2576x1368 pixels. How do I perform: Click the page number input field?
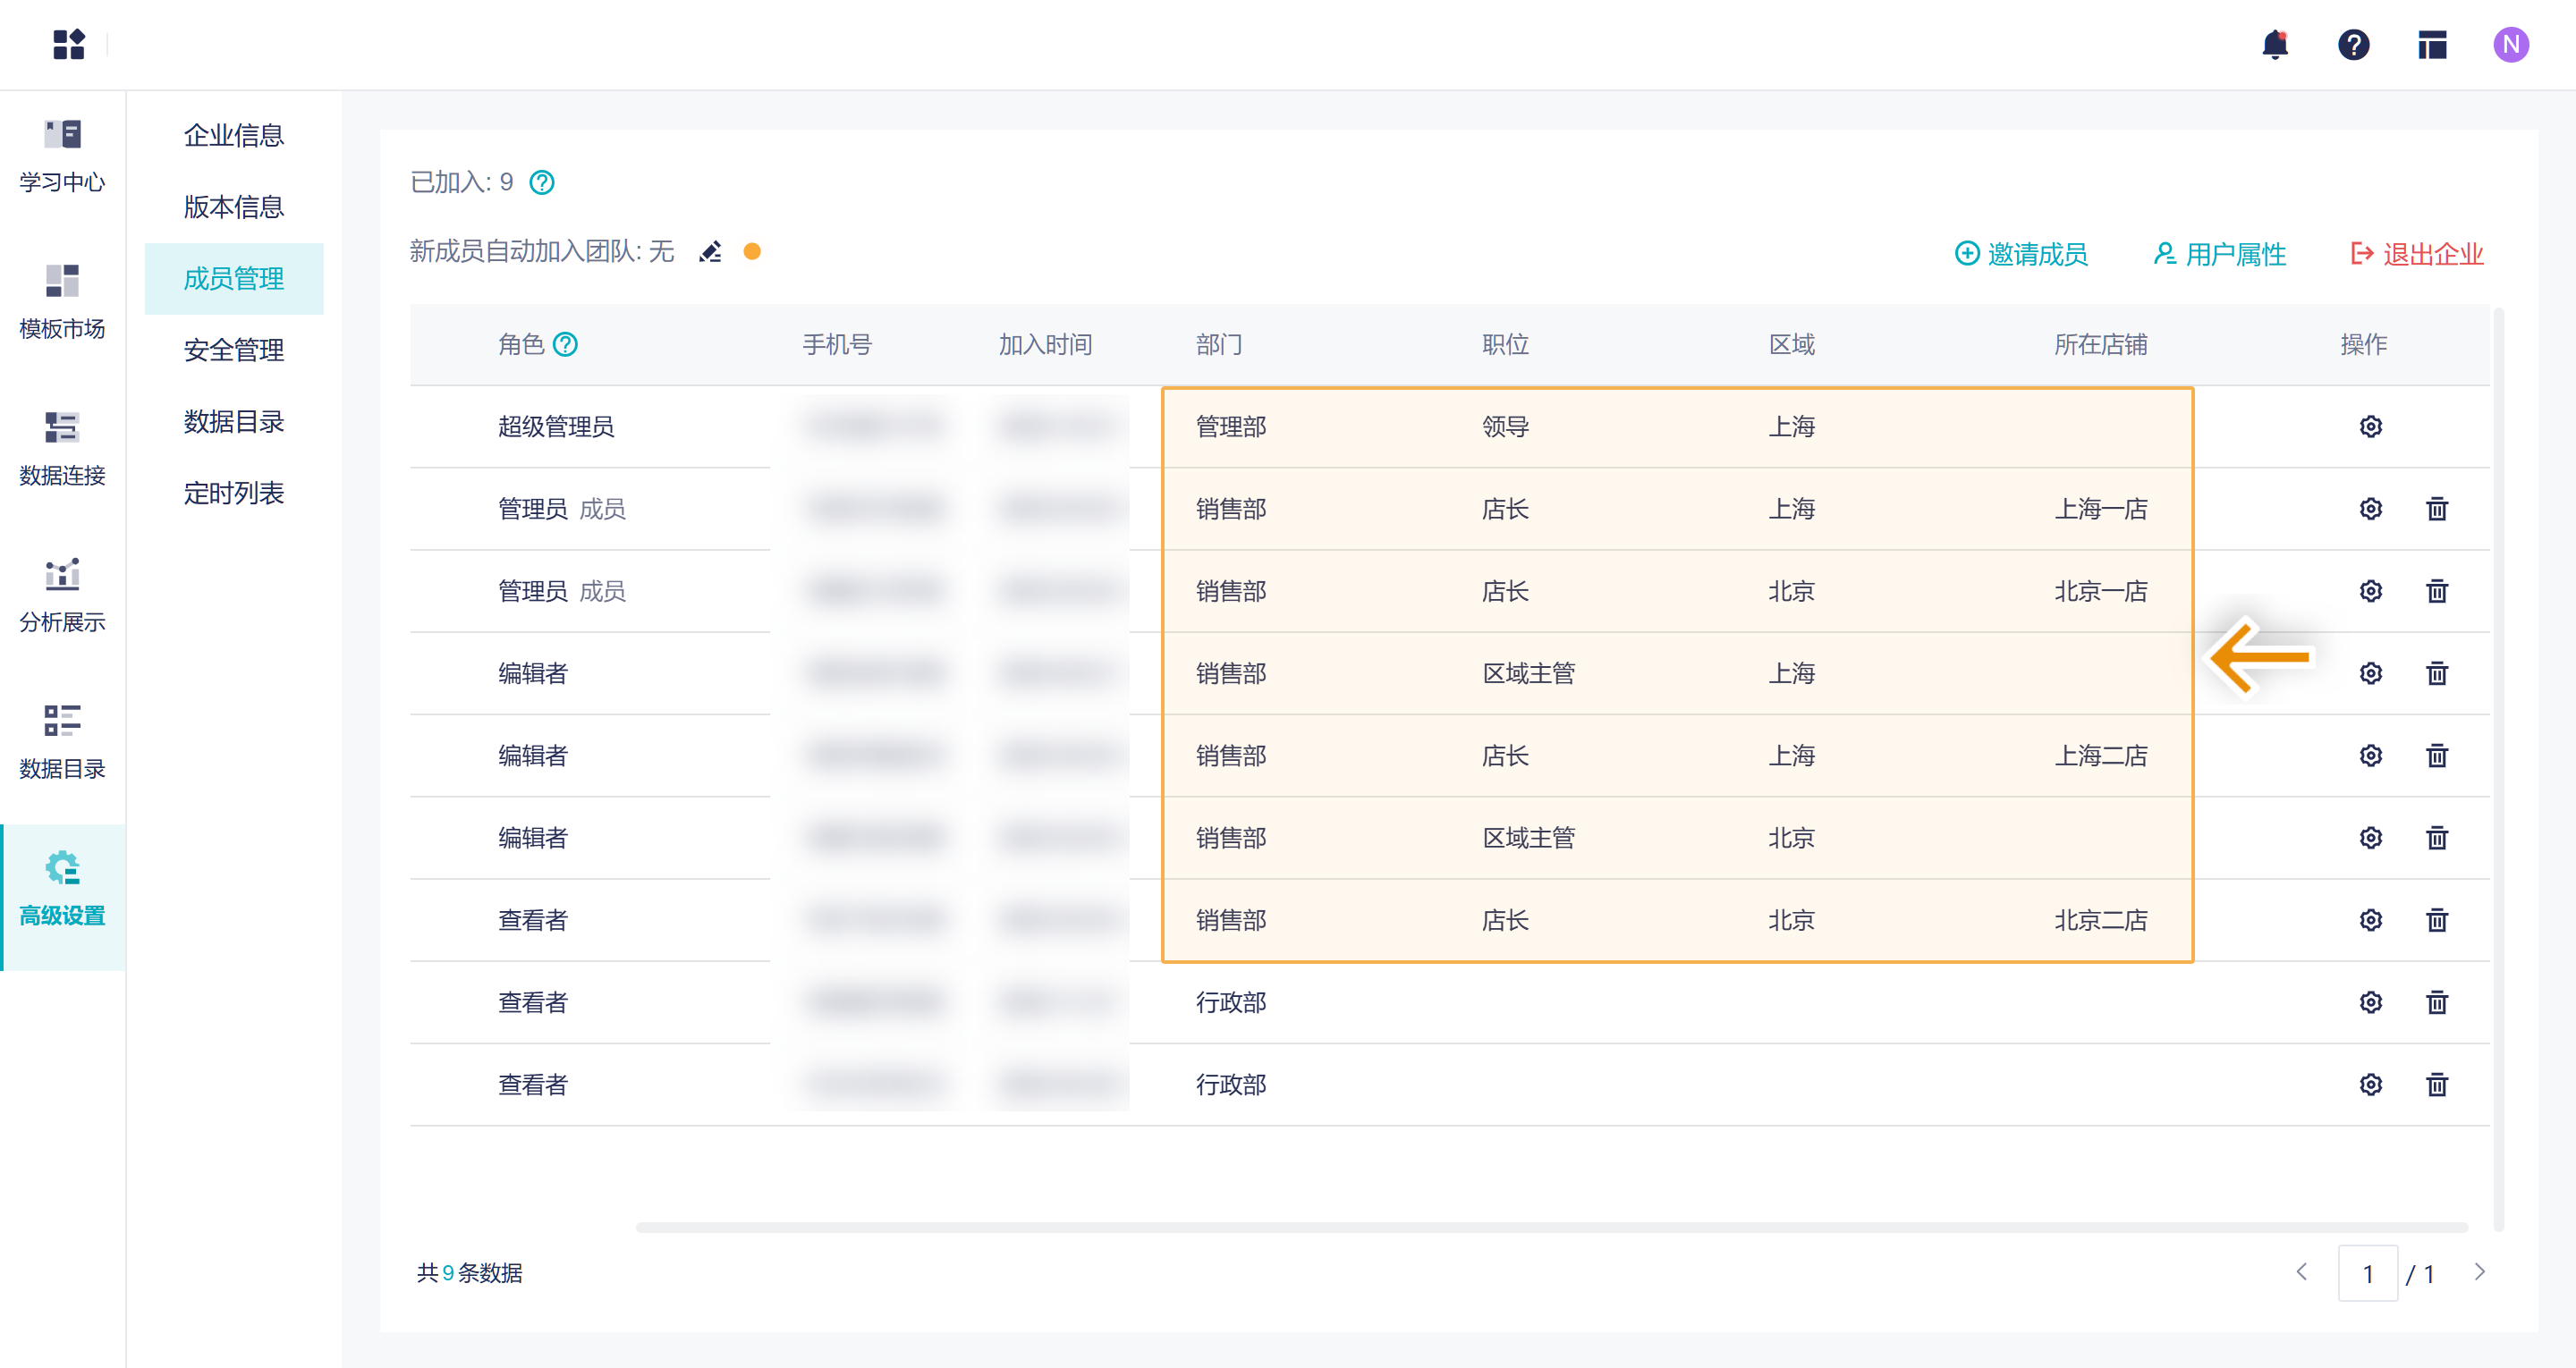pyautogui.click(x=2367, y=1273)
